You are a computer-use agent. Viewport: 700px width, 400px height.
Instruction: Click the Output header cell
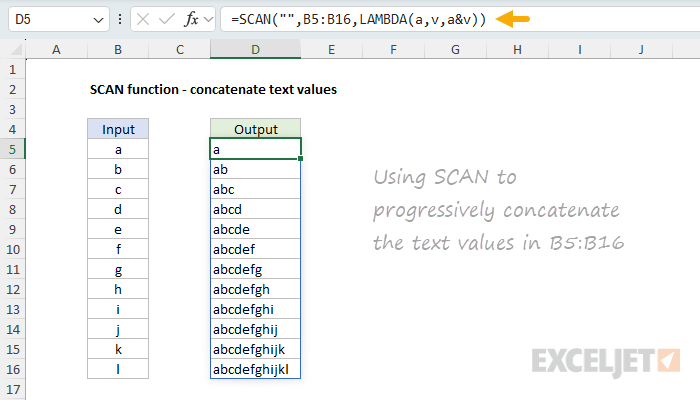point(255,129)
